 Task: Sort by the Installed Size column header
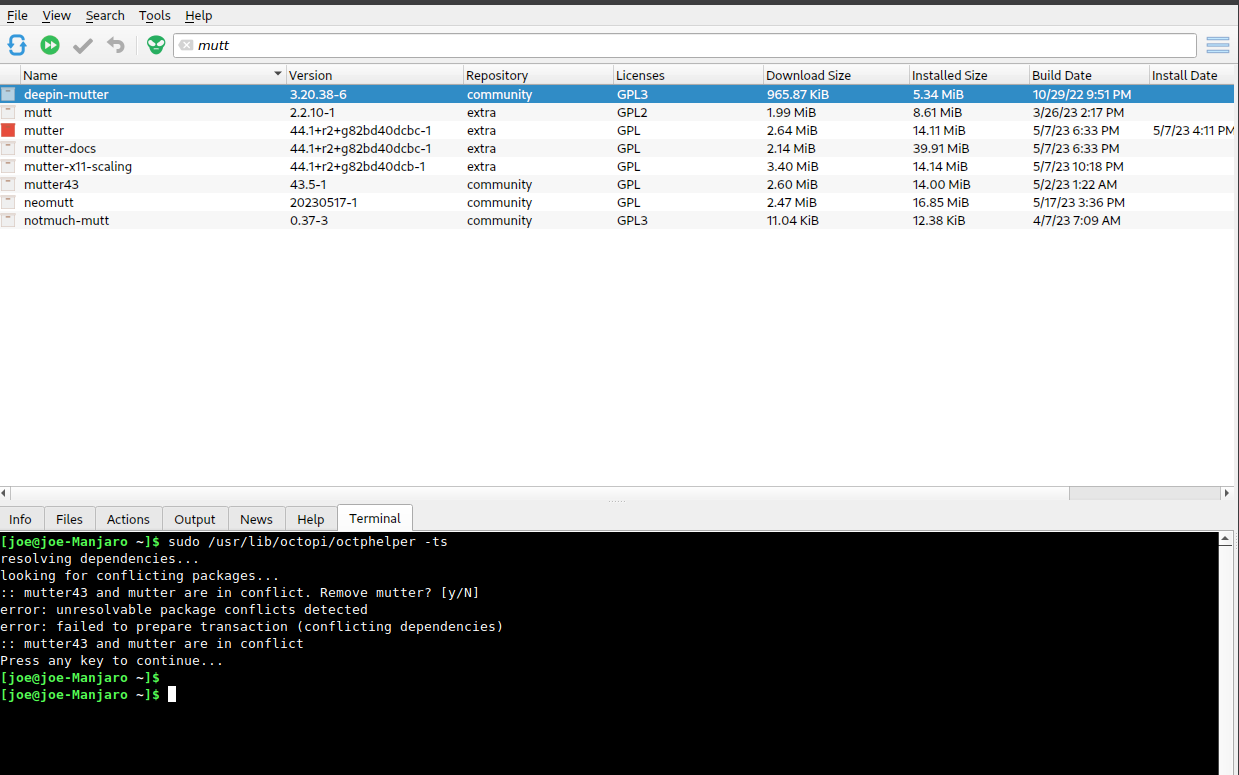(x=969, y=75)
